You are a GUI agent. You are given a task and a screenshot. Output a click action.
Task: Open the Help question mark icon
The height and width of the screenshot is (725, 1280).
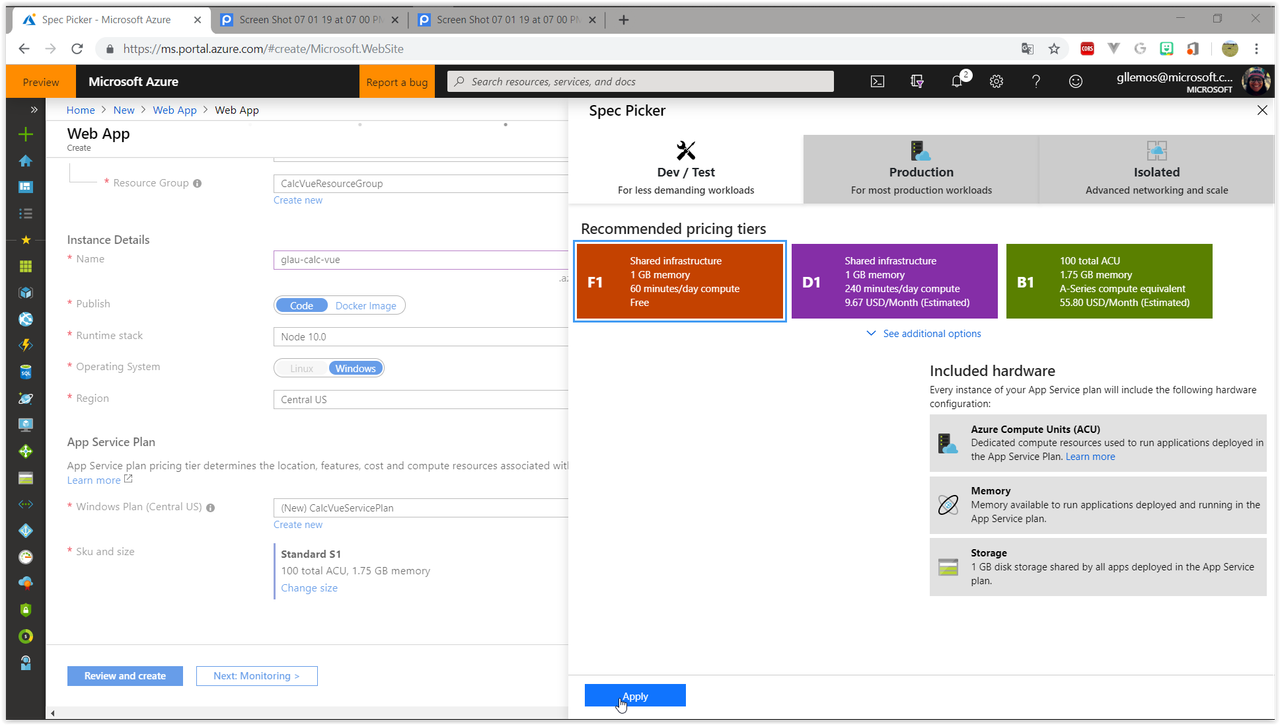[x=1036, y=82]
